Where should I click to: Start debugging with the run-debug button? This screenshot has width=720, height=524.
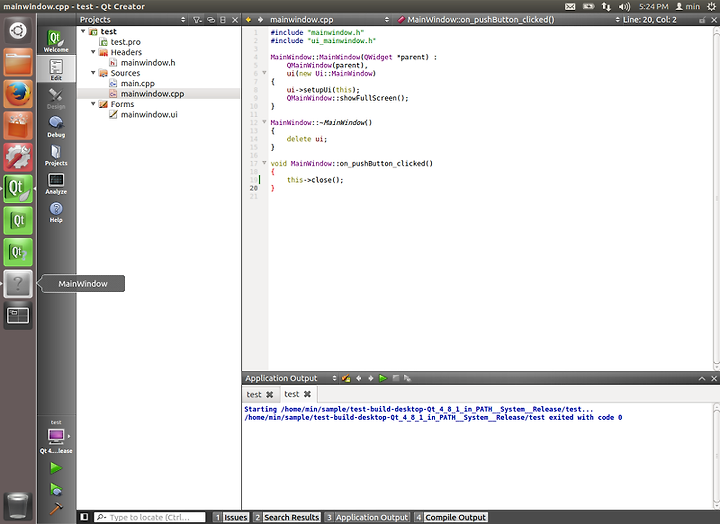(x=56, y=490)
